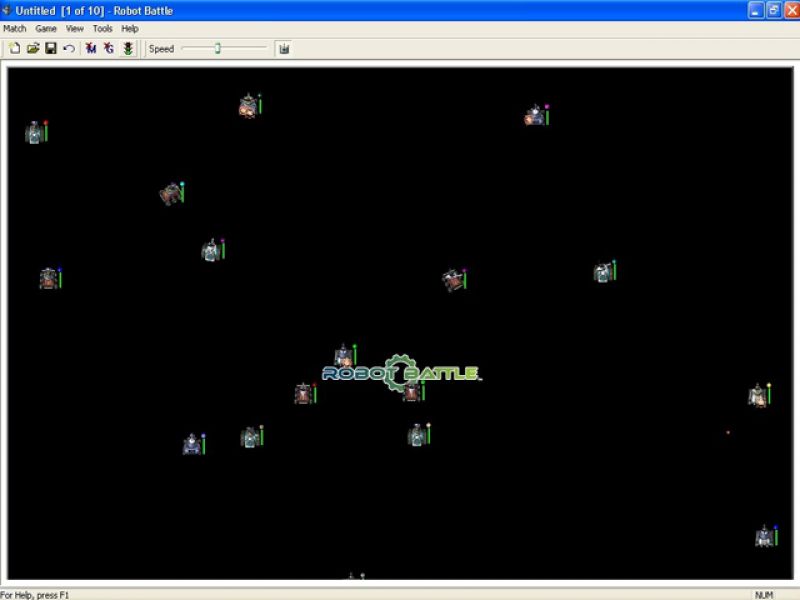
Task: Adjust the Speed slider handle
Action: [x=218, y=48]
